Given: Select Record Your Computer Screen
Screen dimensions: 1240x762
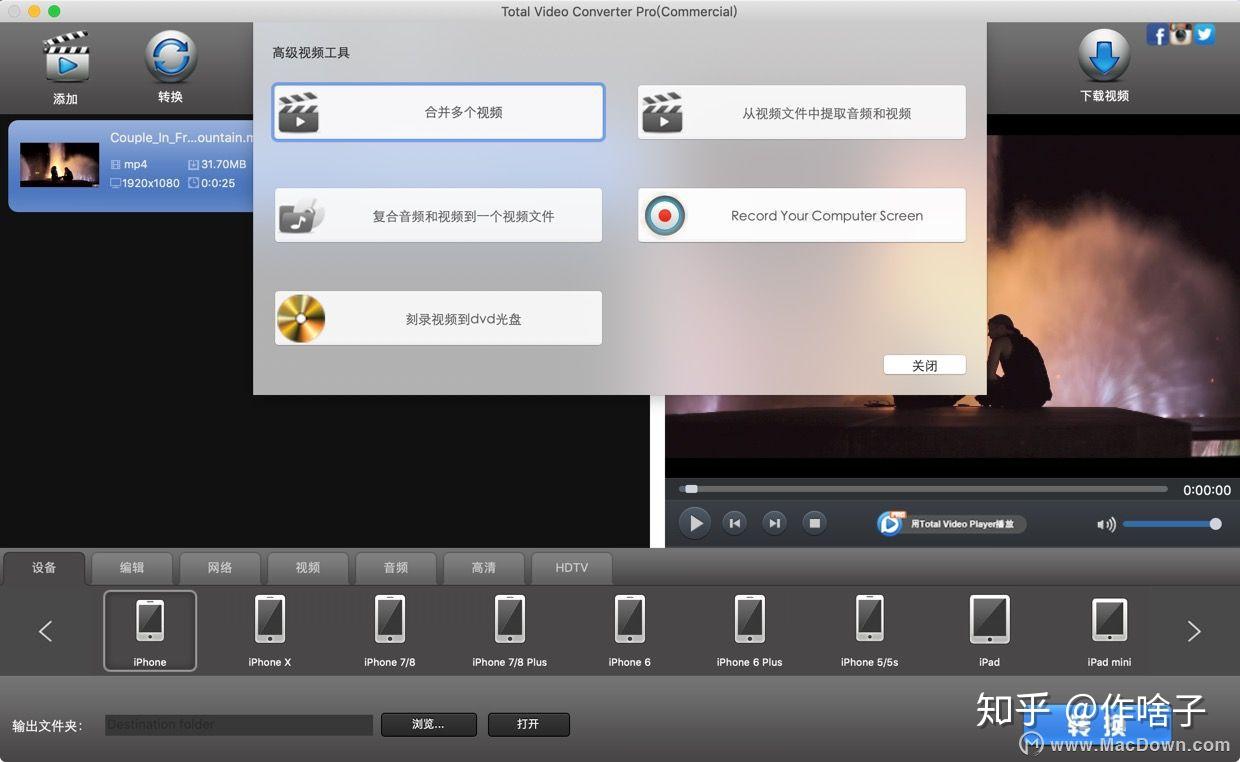Looking at the screenshot, I should pyautogui.click(x=802, y=215).
